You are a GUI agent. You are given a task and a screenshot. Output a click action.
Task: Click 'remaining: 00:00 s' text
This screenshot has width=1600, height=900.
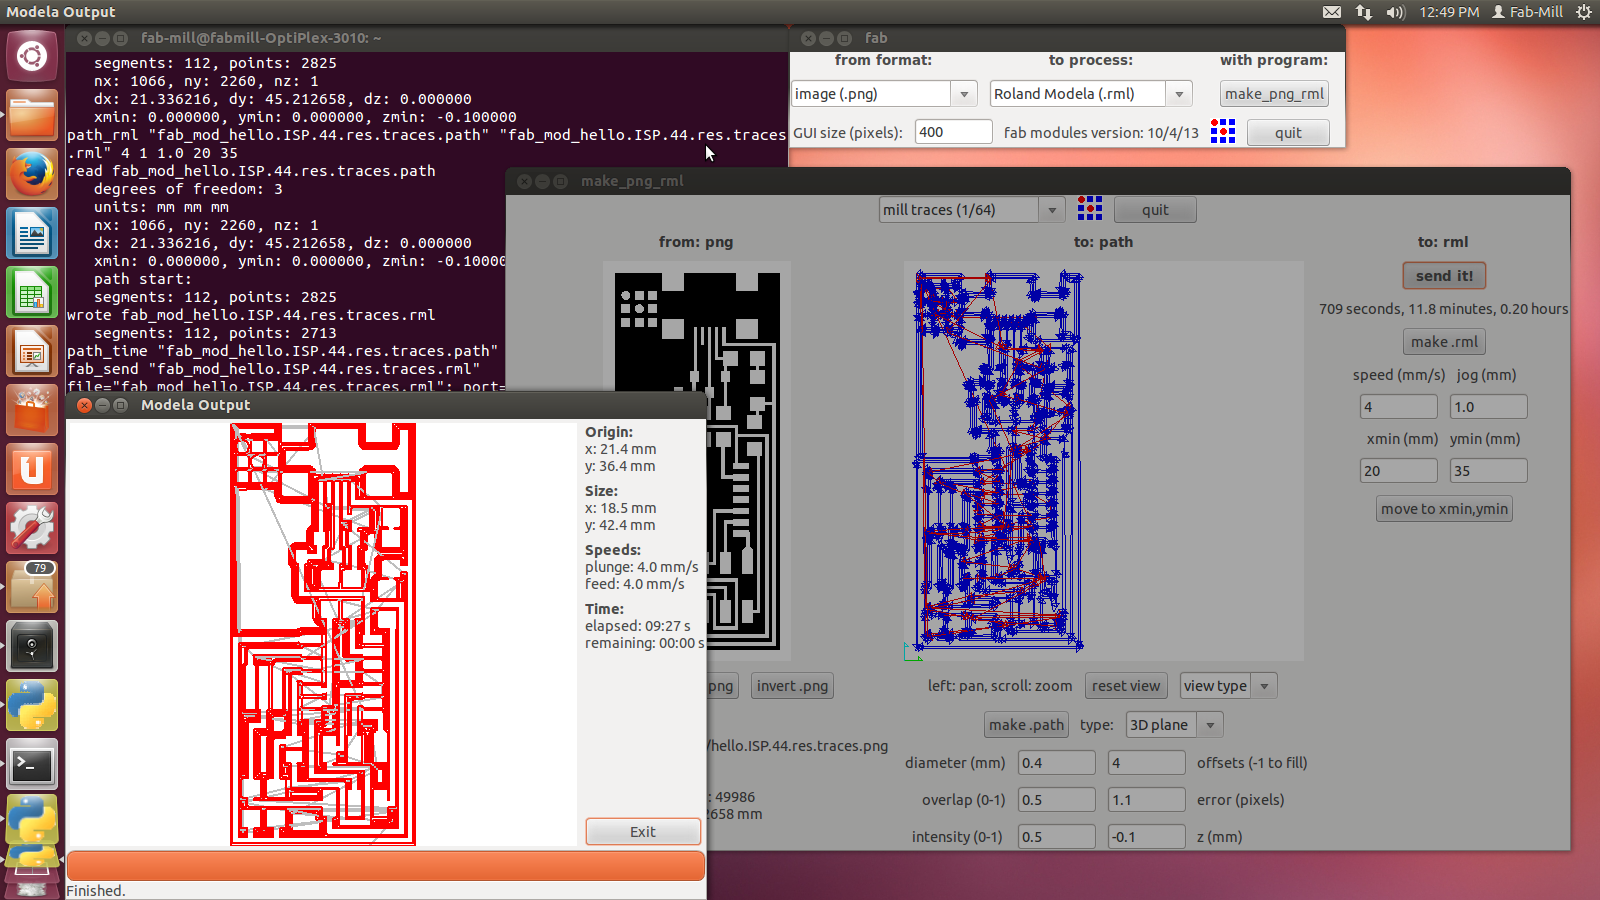[645, 643]
